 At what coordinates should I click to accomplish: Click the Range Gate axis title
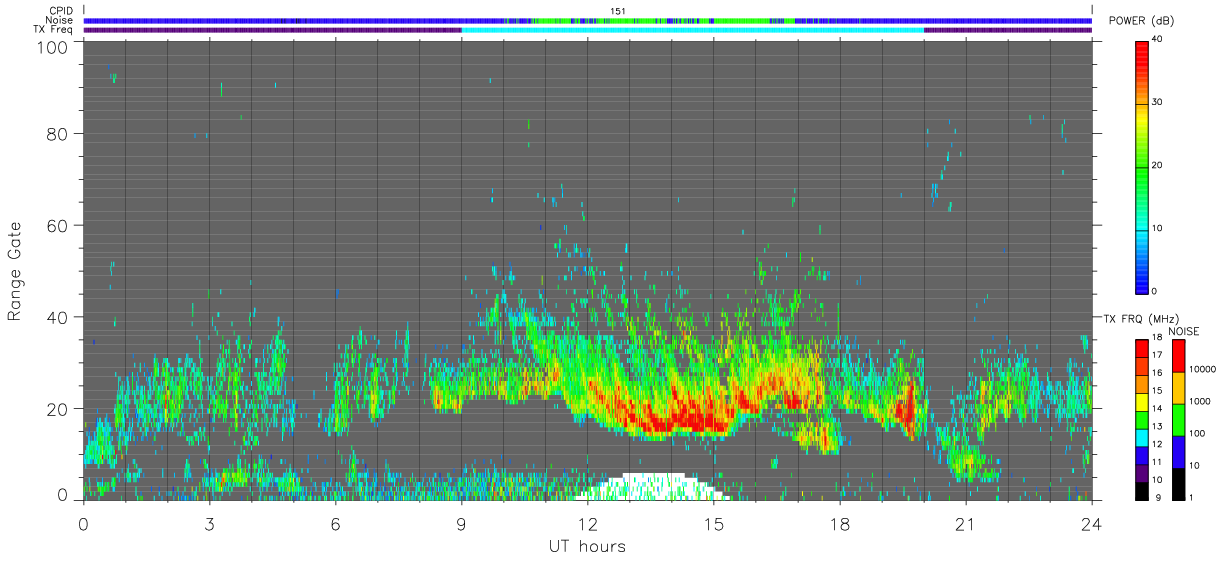[x=15, y=271]
